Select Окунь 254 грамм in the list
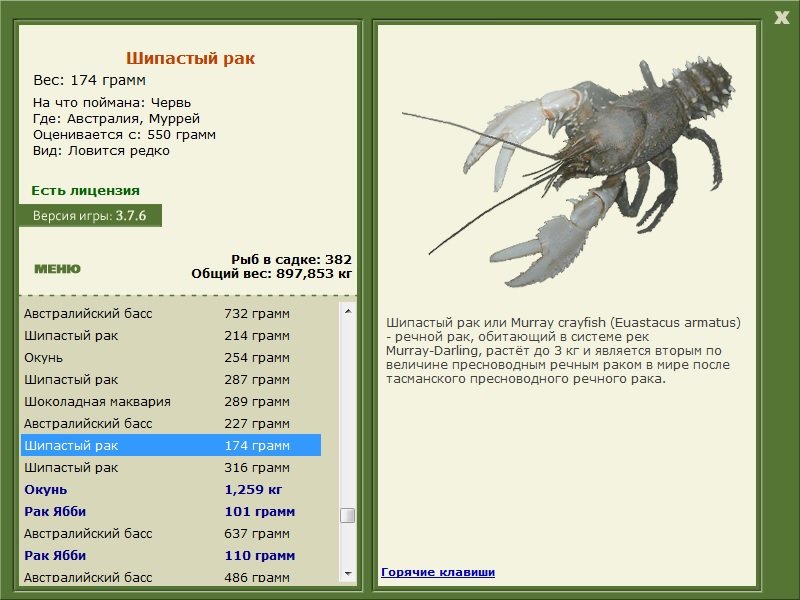Image resolution: width=800 pixels, height=600 pixels. point(171,357)
